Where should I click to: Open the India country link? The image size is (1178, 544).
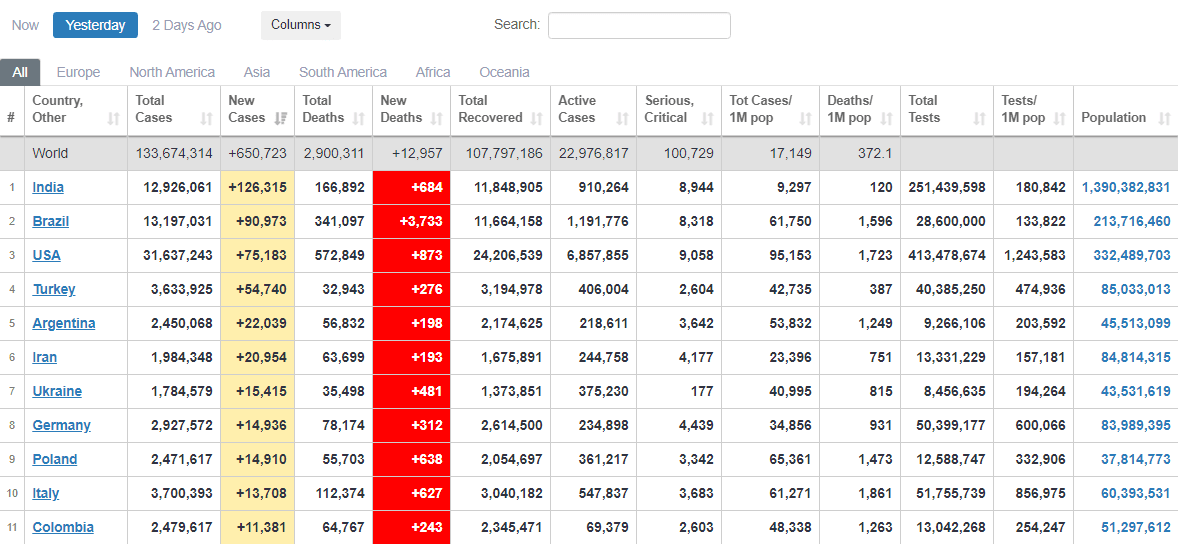[x=48, y=187]
